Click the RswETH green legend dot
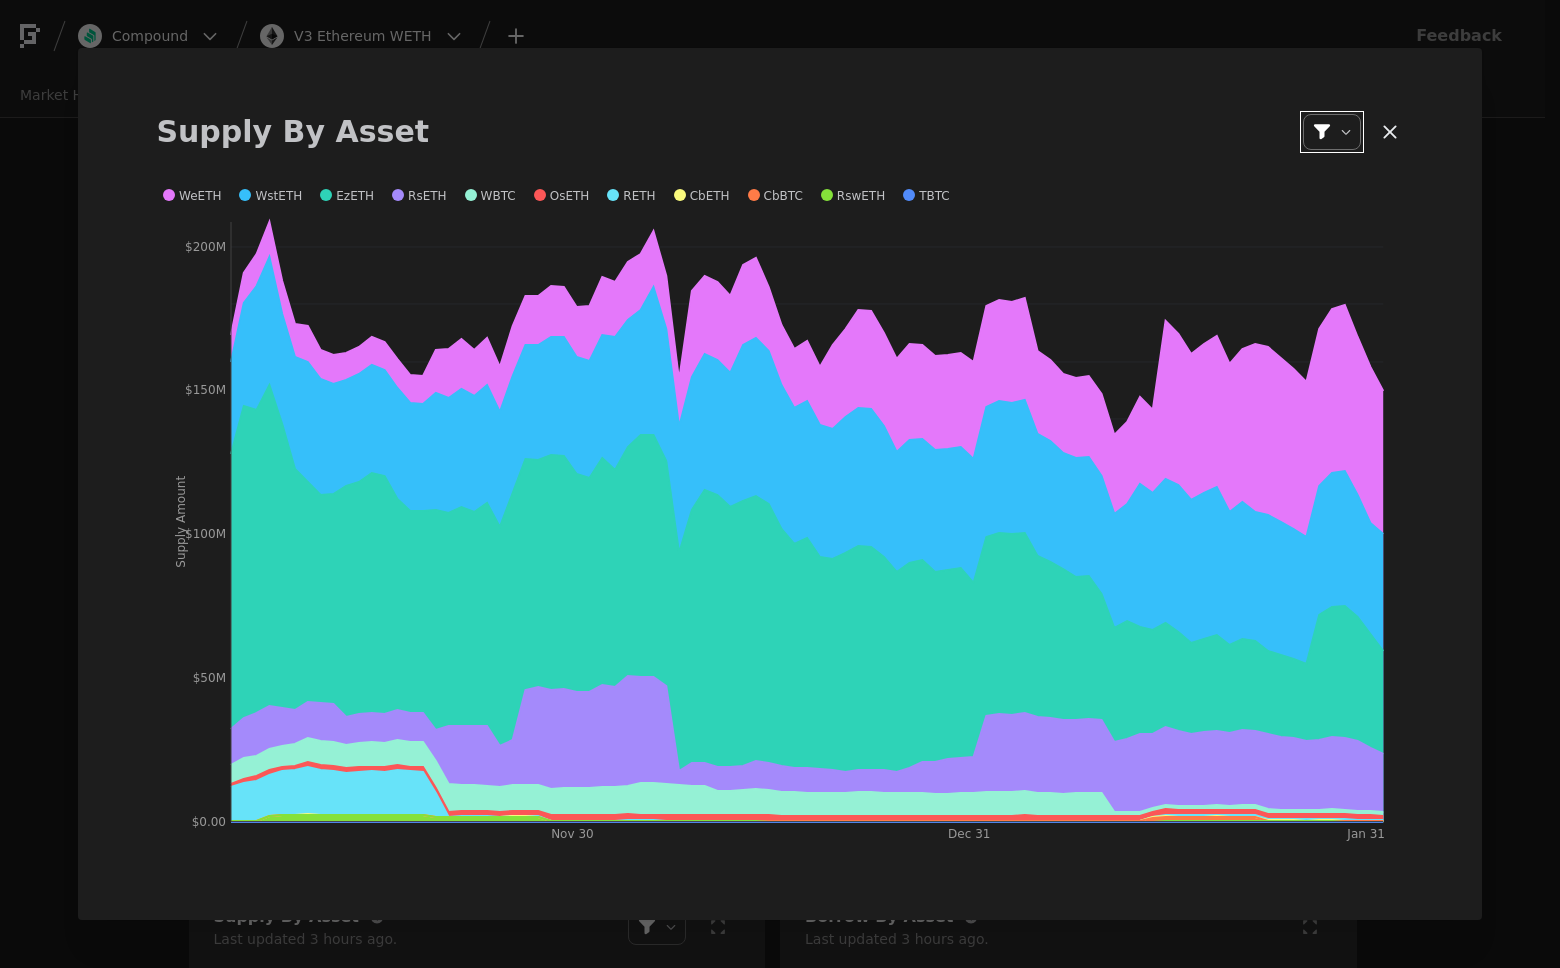Image resolution: width=1560 pixels, height=968 pixels. 827,195
